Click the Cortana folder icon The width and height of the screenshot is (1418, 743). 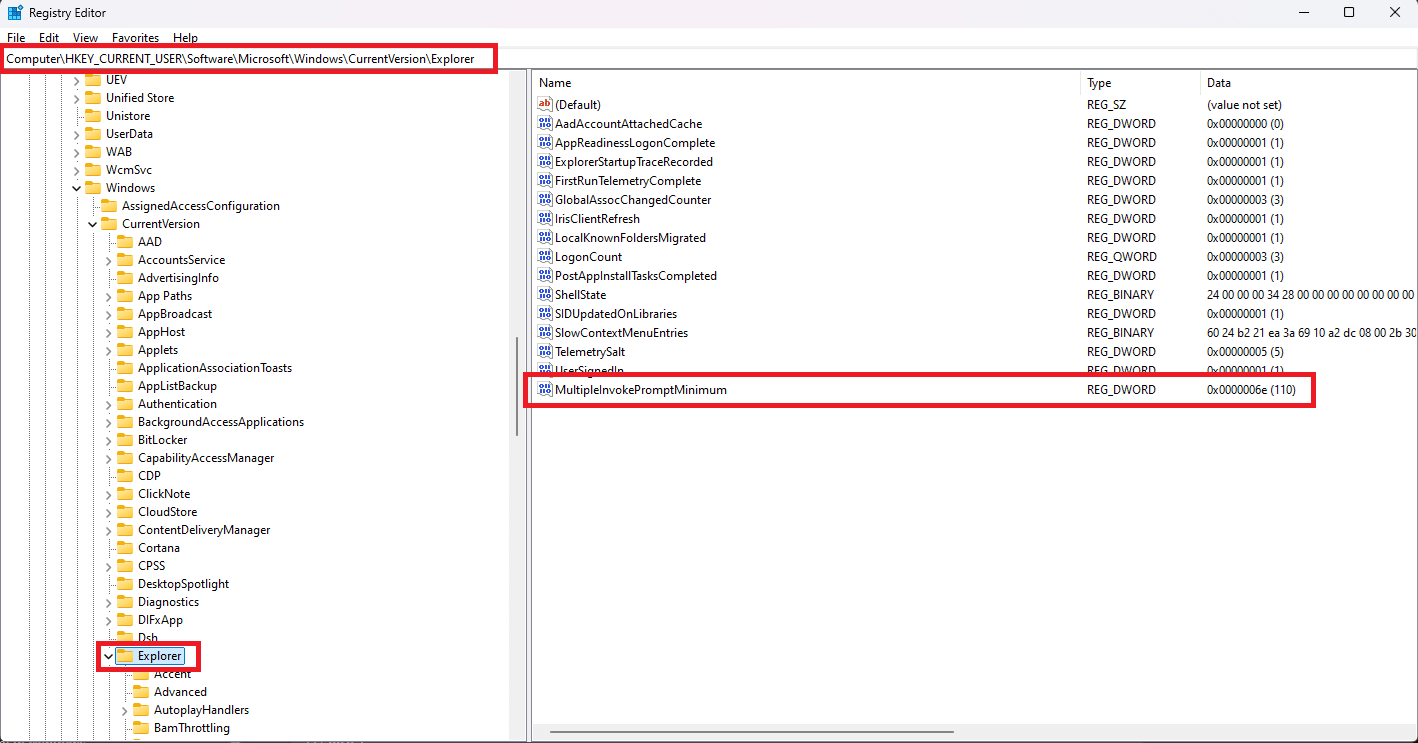pos(125,548)
